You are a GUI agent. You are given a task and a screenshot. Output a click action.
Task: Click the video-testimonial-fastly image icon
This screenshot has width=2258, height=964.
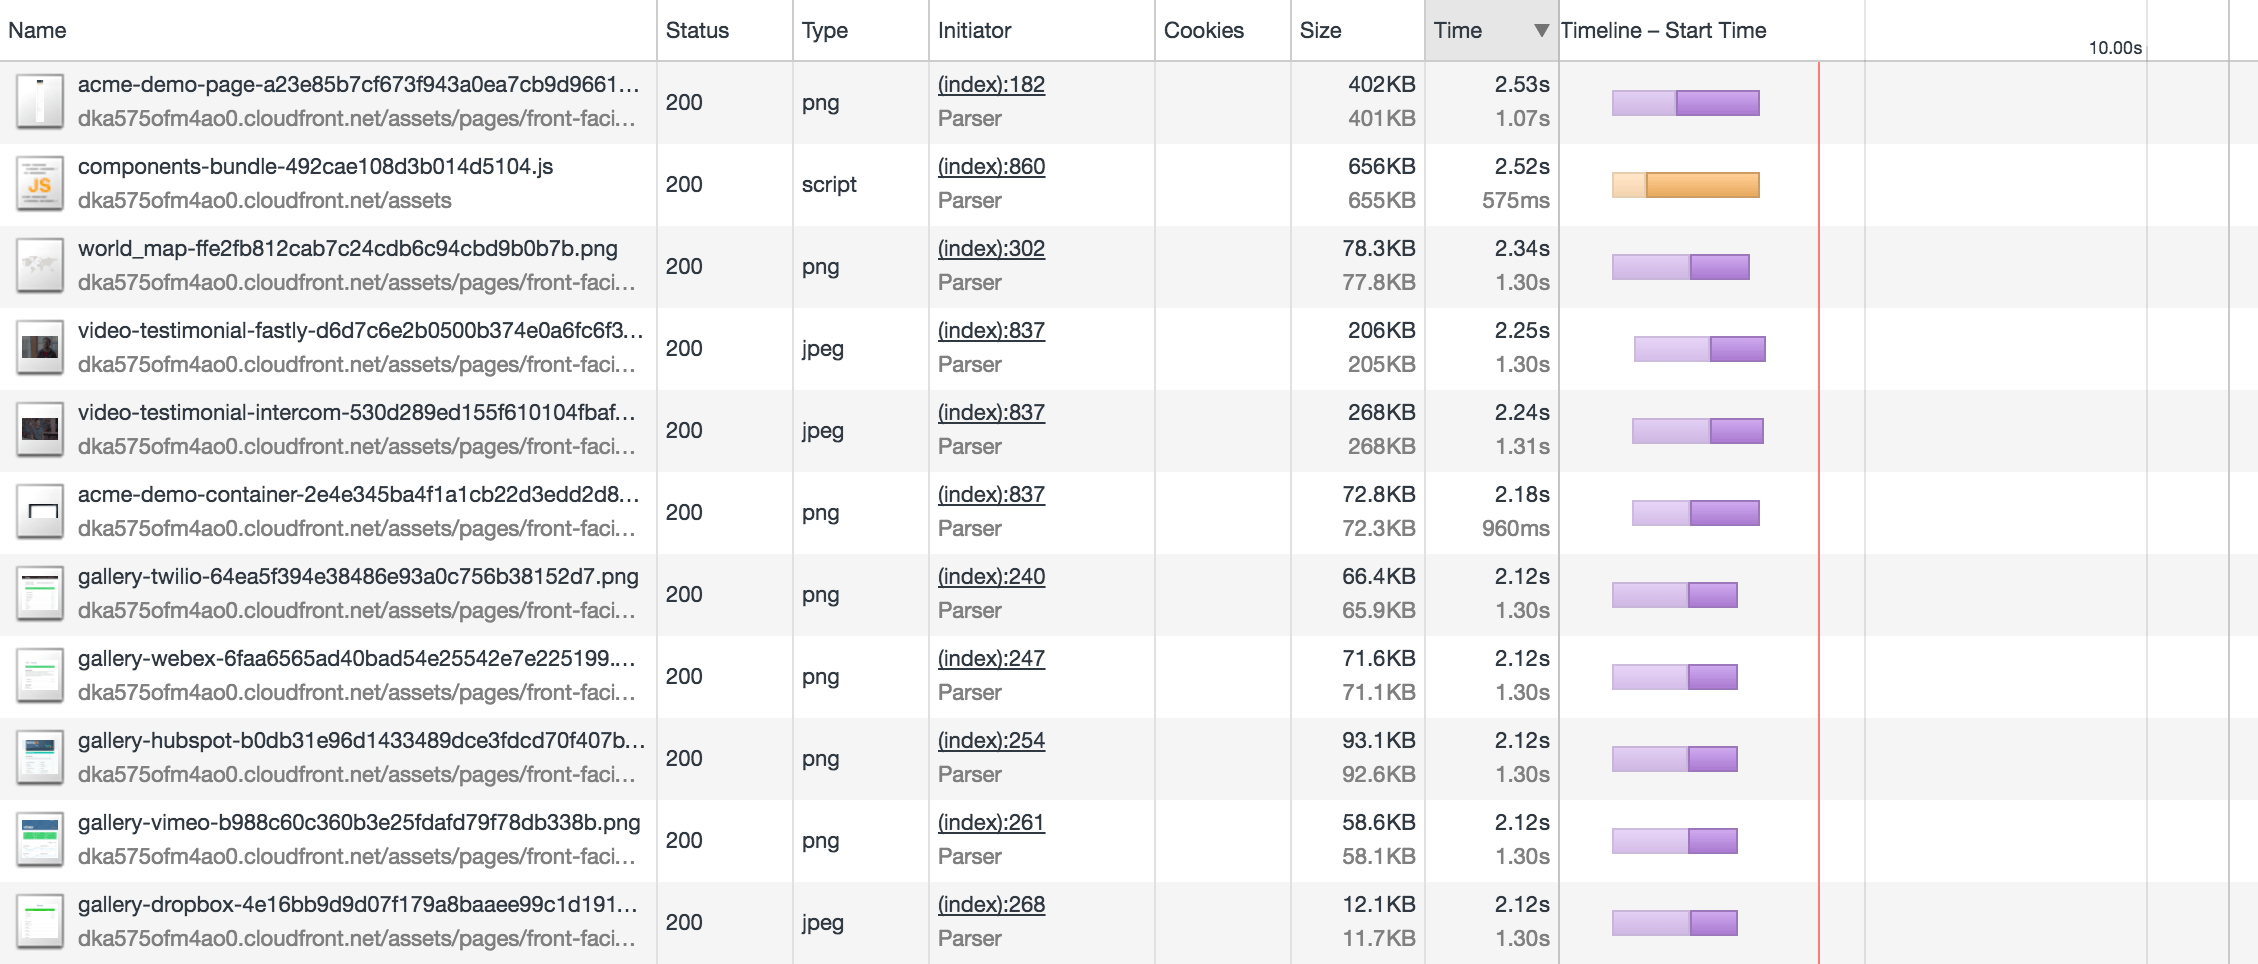pyautogui.click(x=40, y=348)
